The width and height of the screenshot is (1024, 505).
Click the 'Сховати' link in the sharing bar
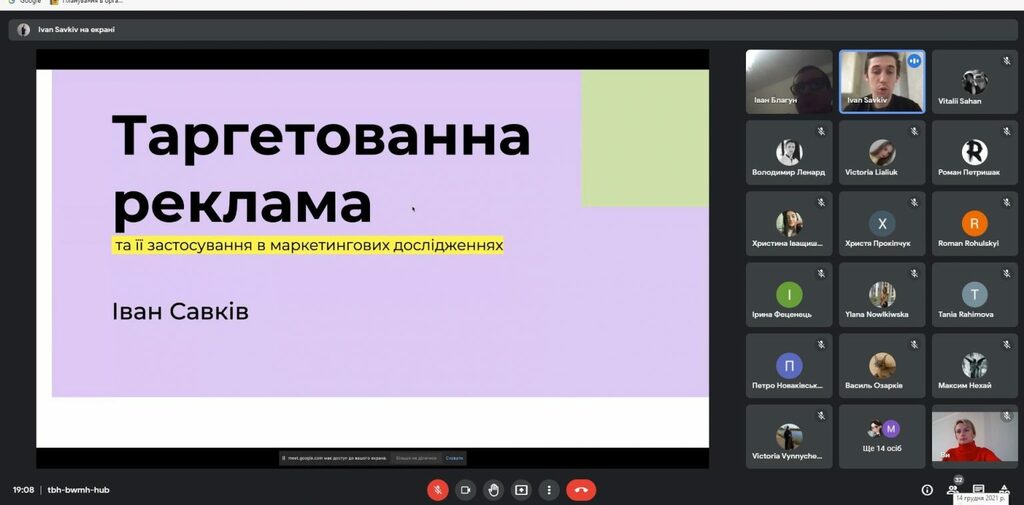tap(455, 458)
